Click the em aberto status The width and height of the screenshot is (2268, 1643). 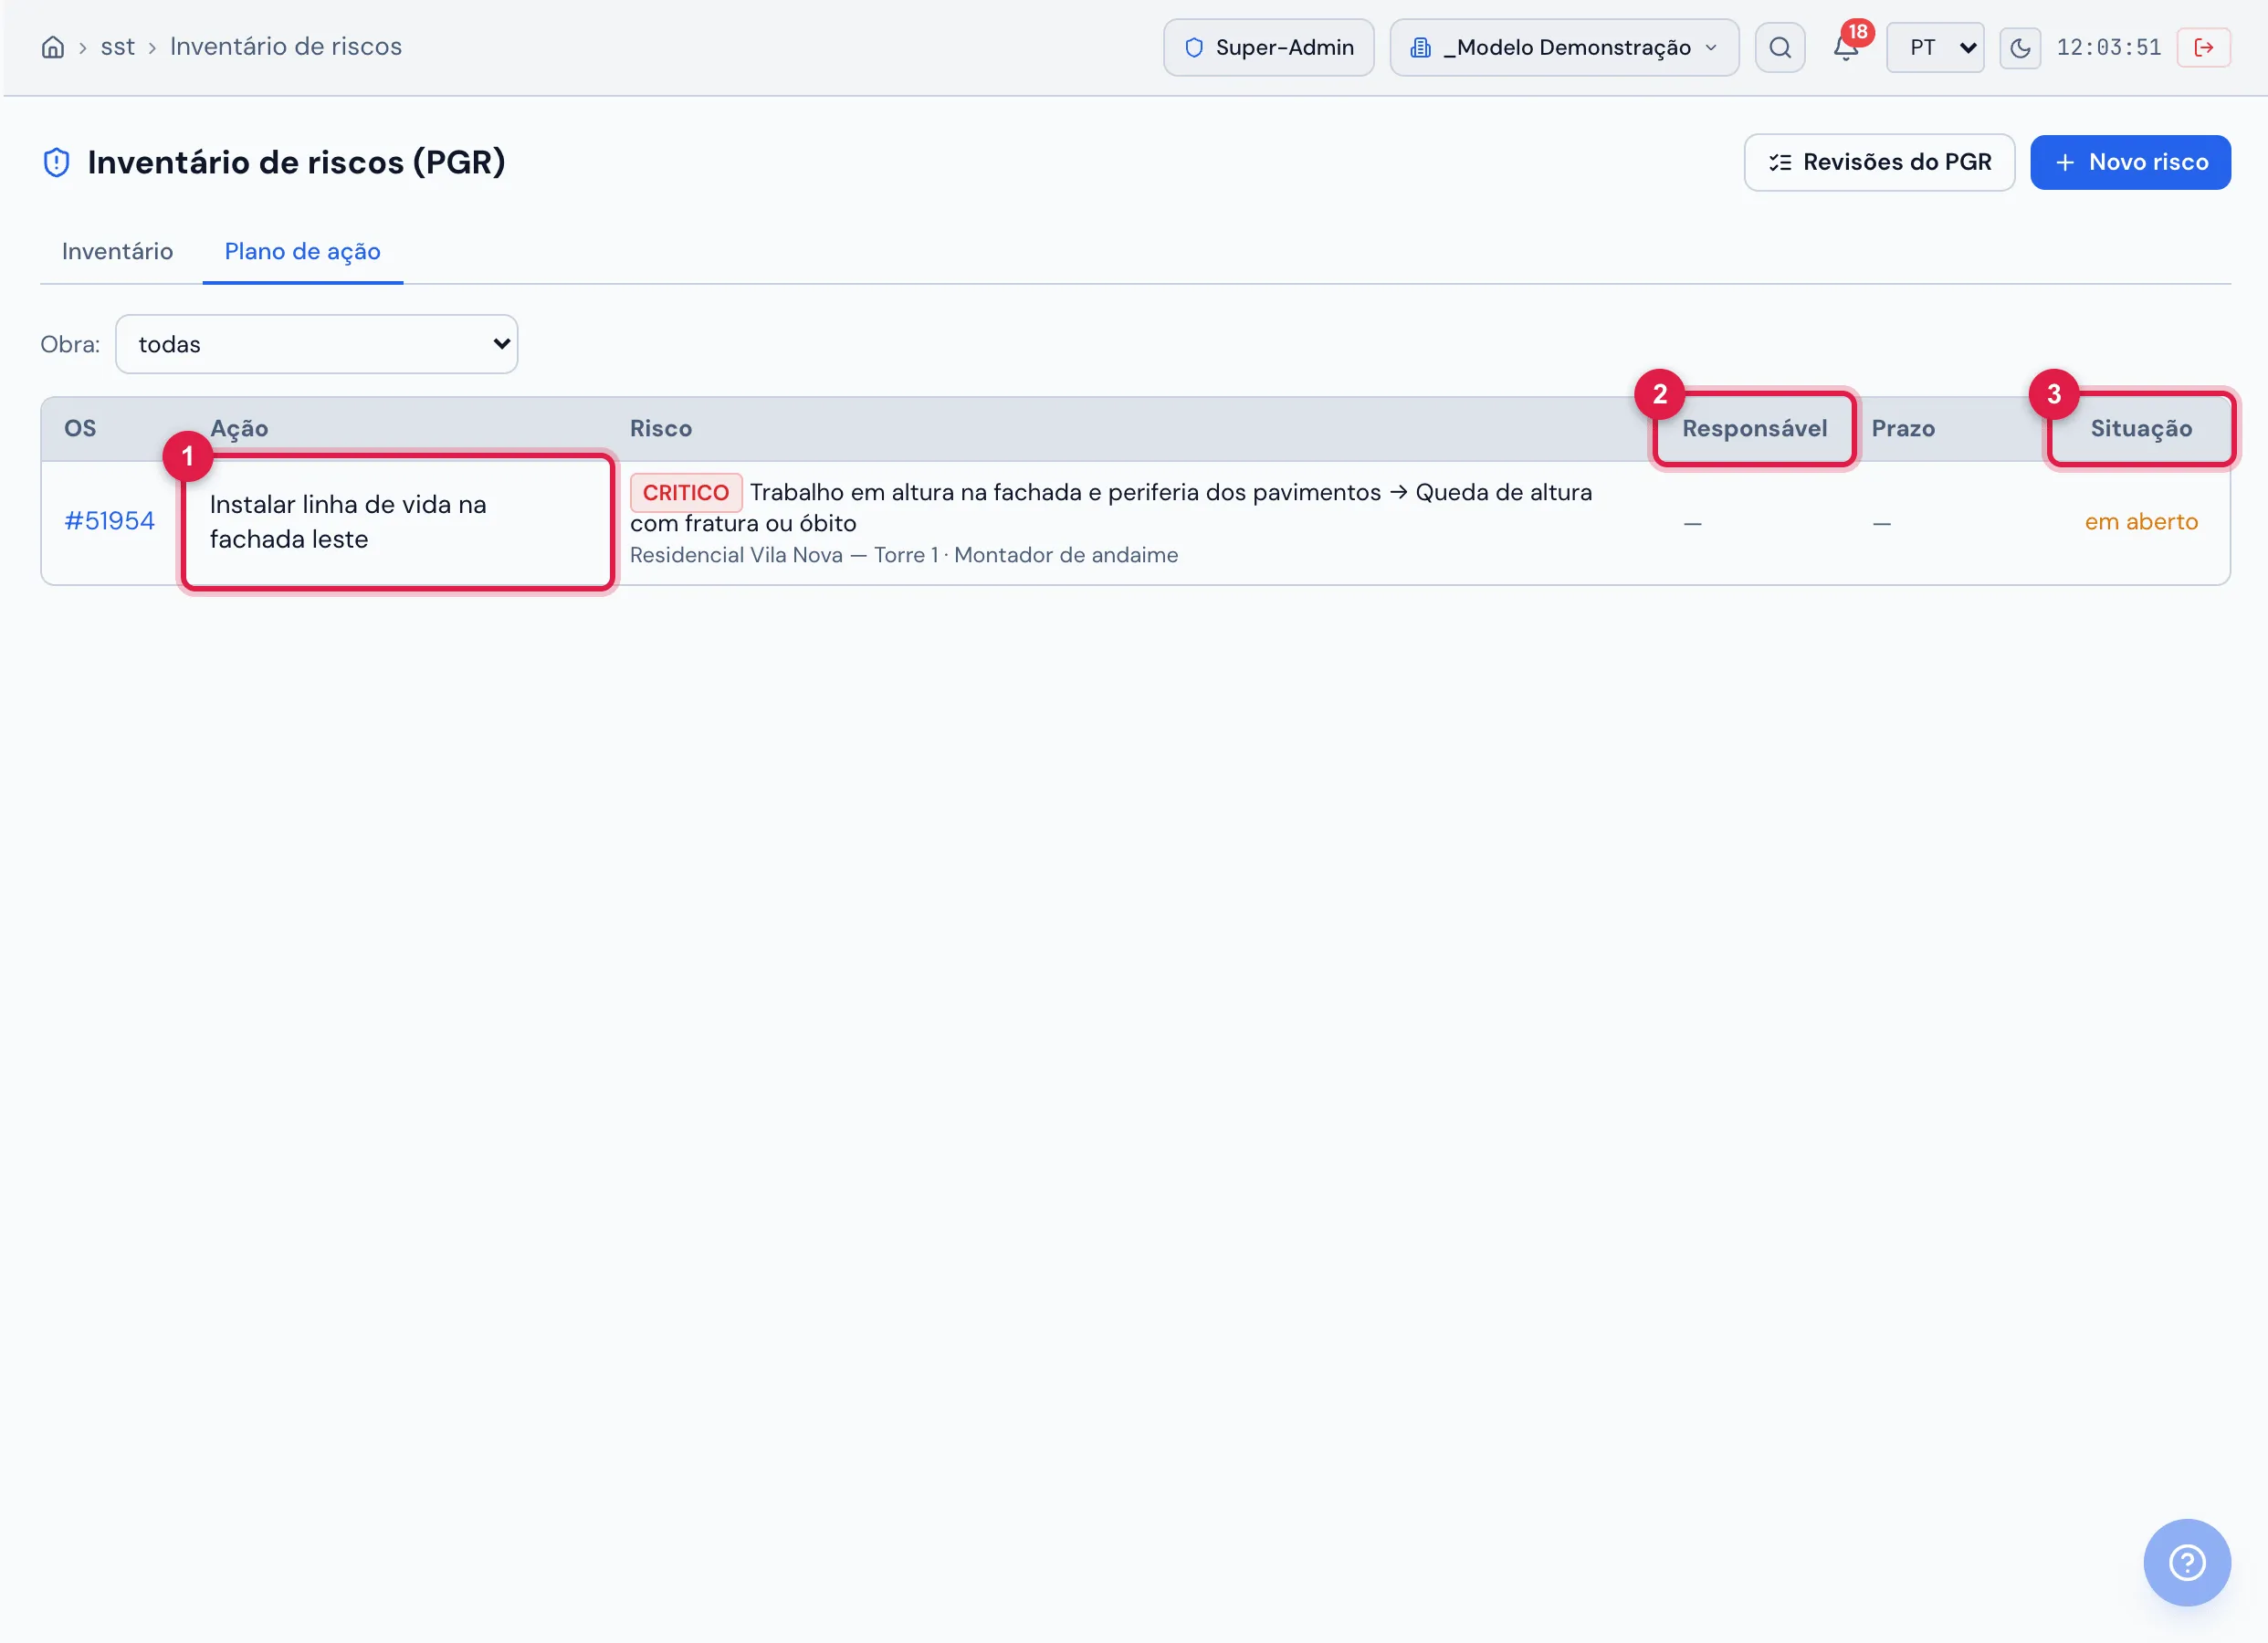tap(2141, 522)
